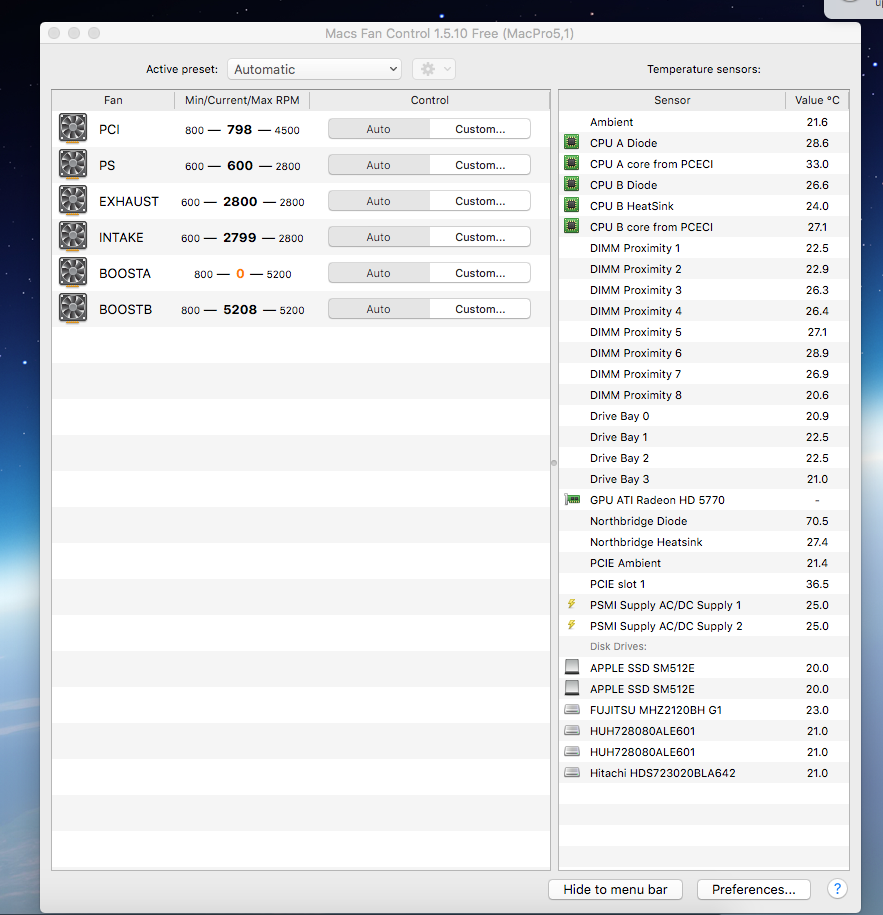Click the Hitachi HDS723020BLA642 disk icon
Screen dimensions: 883x915
click(572, 773)
